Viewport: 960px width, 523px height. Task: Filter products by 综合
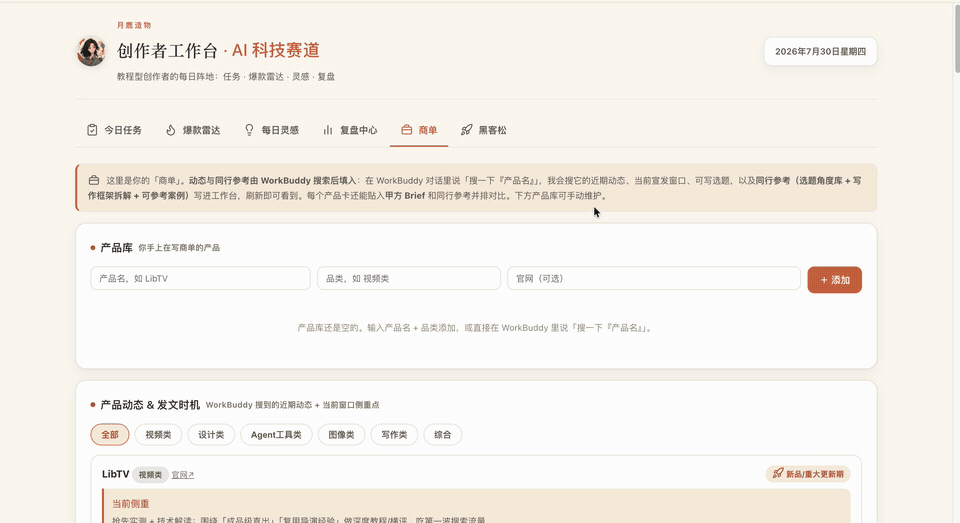[x=443, y=435]
